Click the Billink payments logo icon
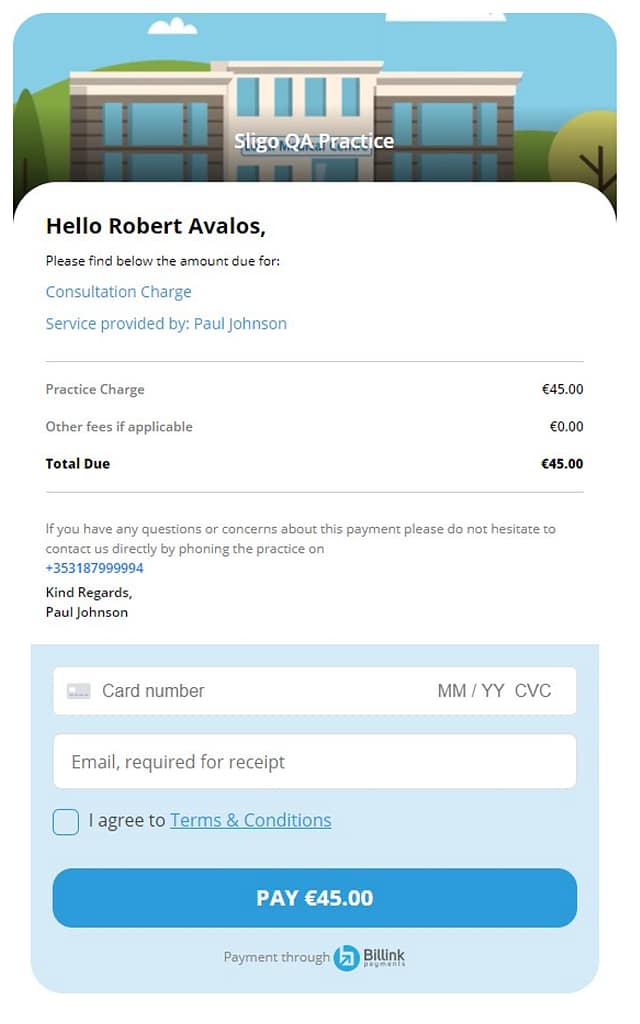640x1024 pixels. coord(346,957)
